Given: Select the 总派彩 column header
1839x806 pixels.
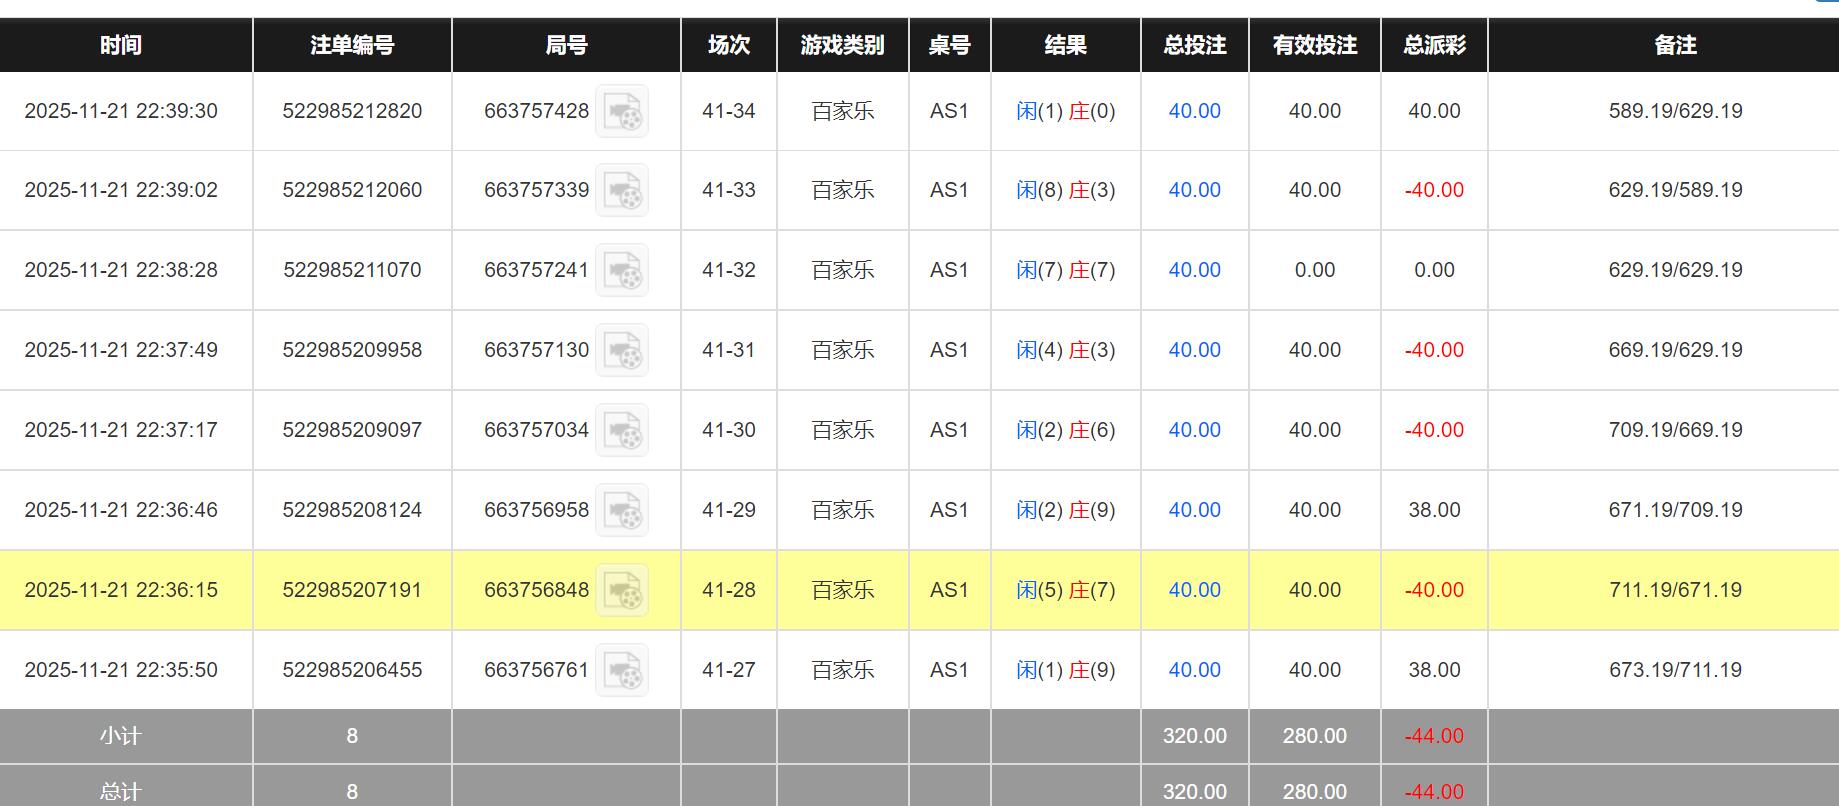Looking at the screenshot, I should click(x=1434, y=45).
